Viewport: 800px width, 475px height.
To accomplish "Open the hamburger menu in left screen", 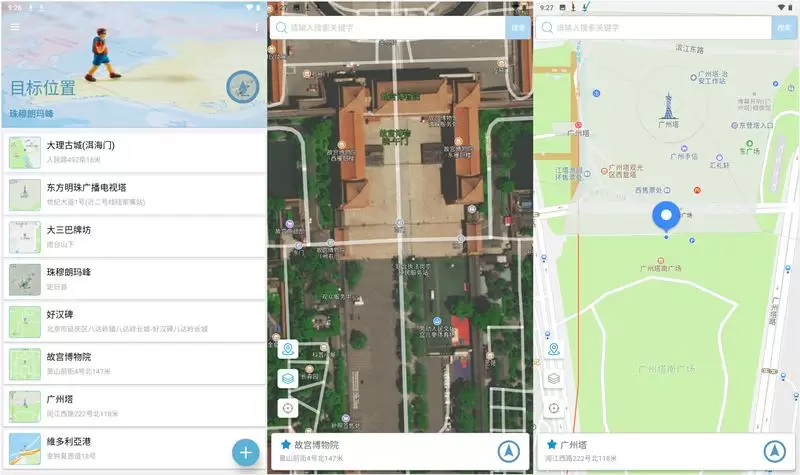I will pyautogui.click(x=15, y=27).
